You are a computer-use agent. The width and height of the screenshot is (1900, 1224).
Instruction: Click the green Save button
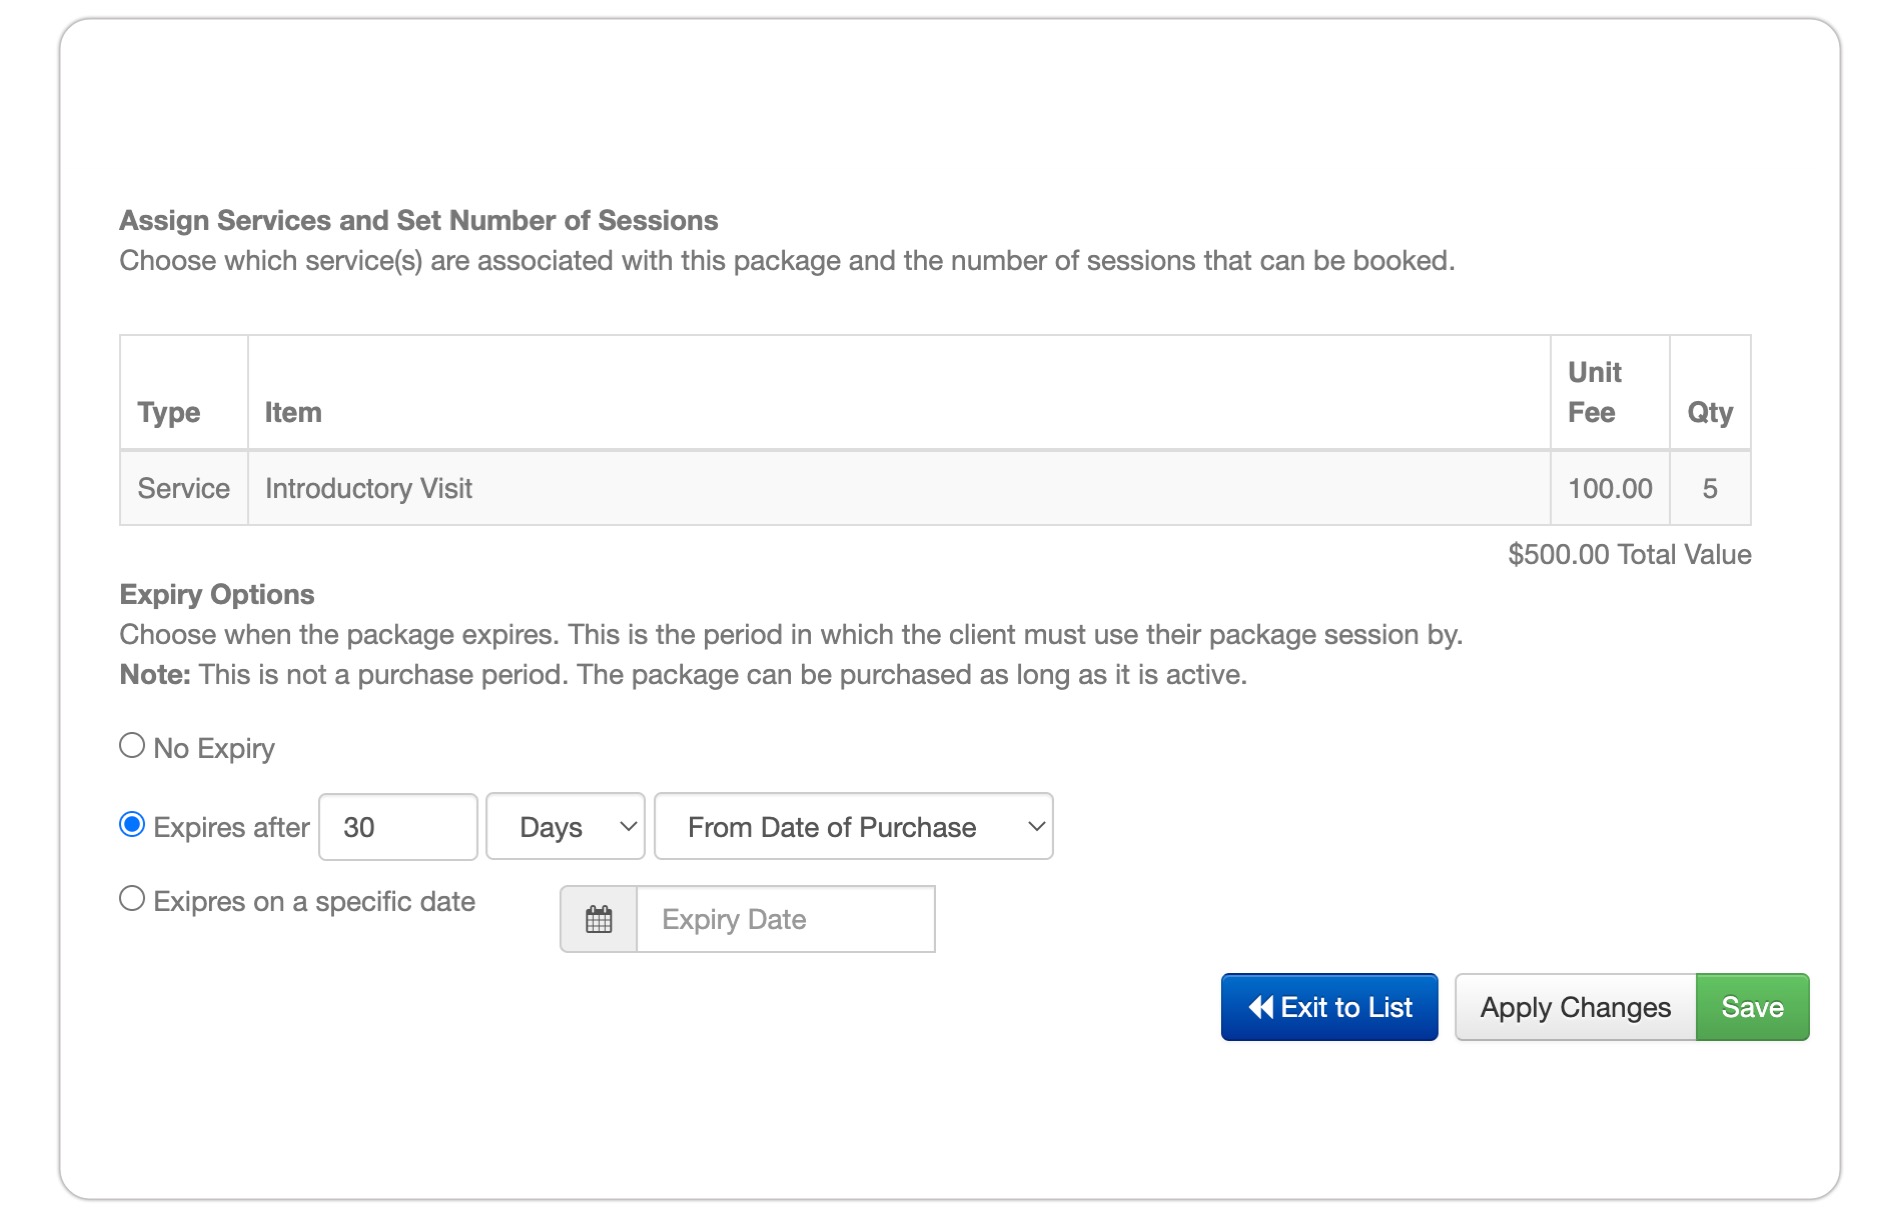click(x=1752, y=1007)
